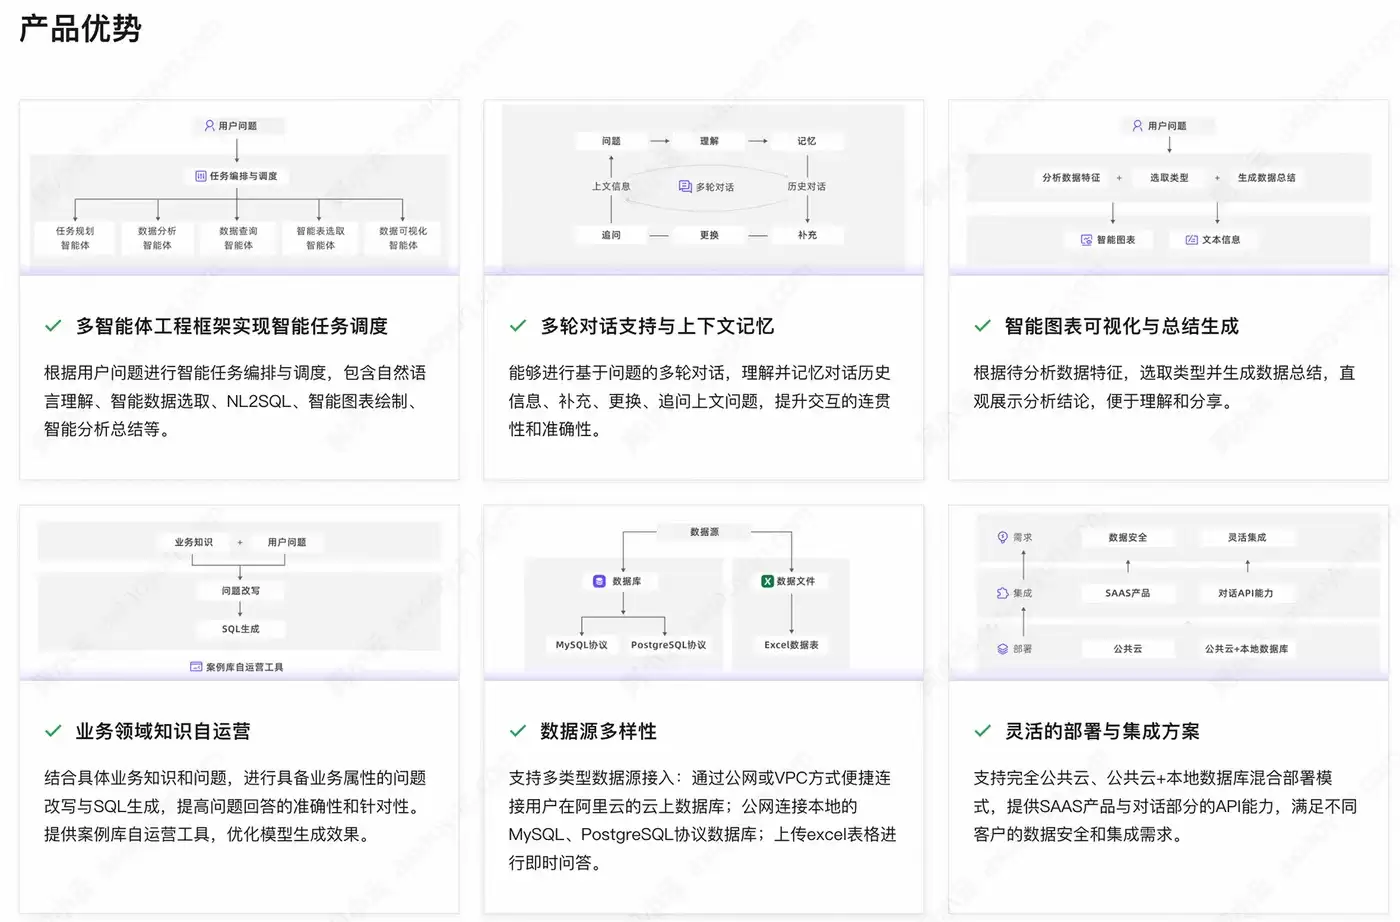Click the 补充 box
This screenshot has width=1400, height=922.
click(x=807, y=235)
